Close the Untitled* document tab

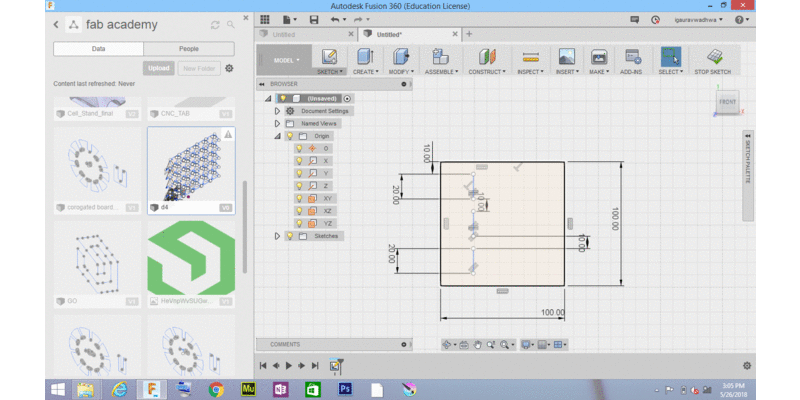click(x=455, y=34)
